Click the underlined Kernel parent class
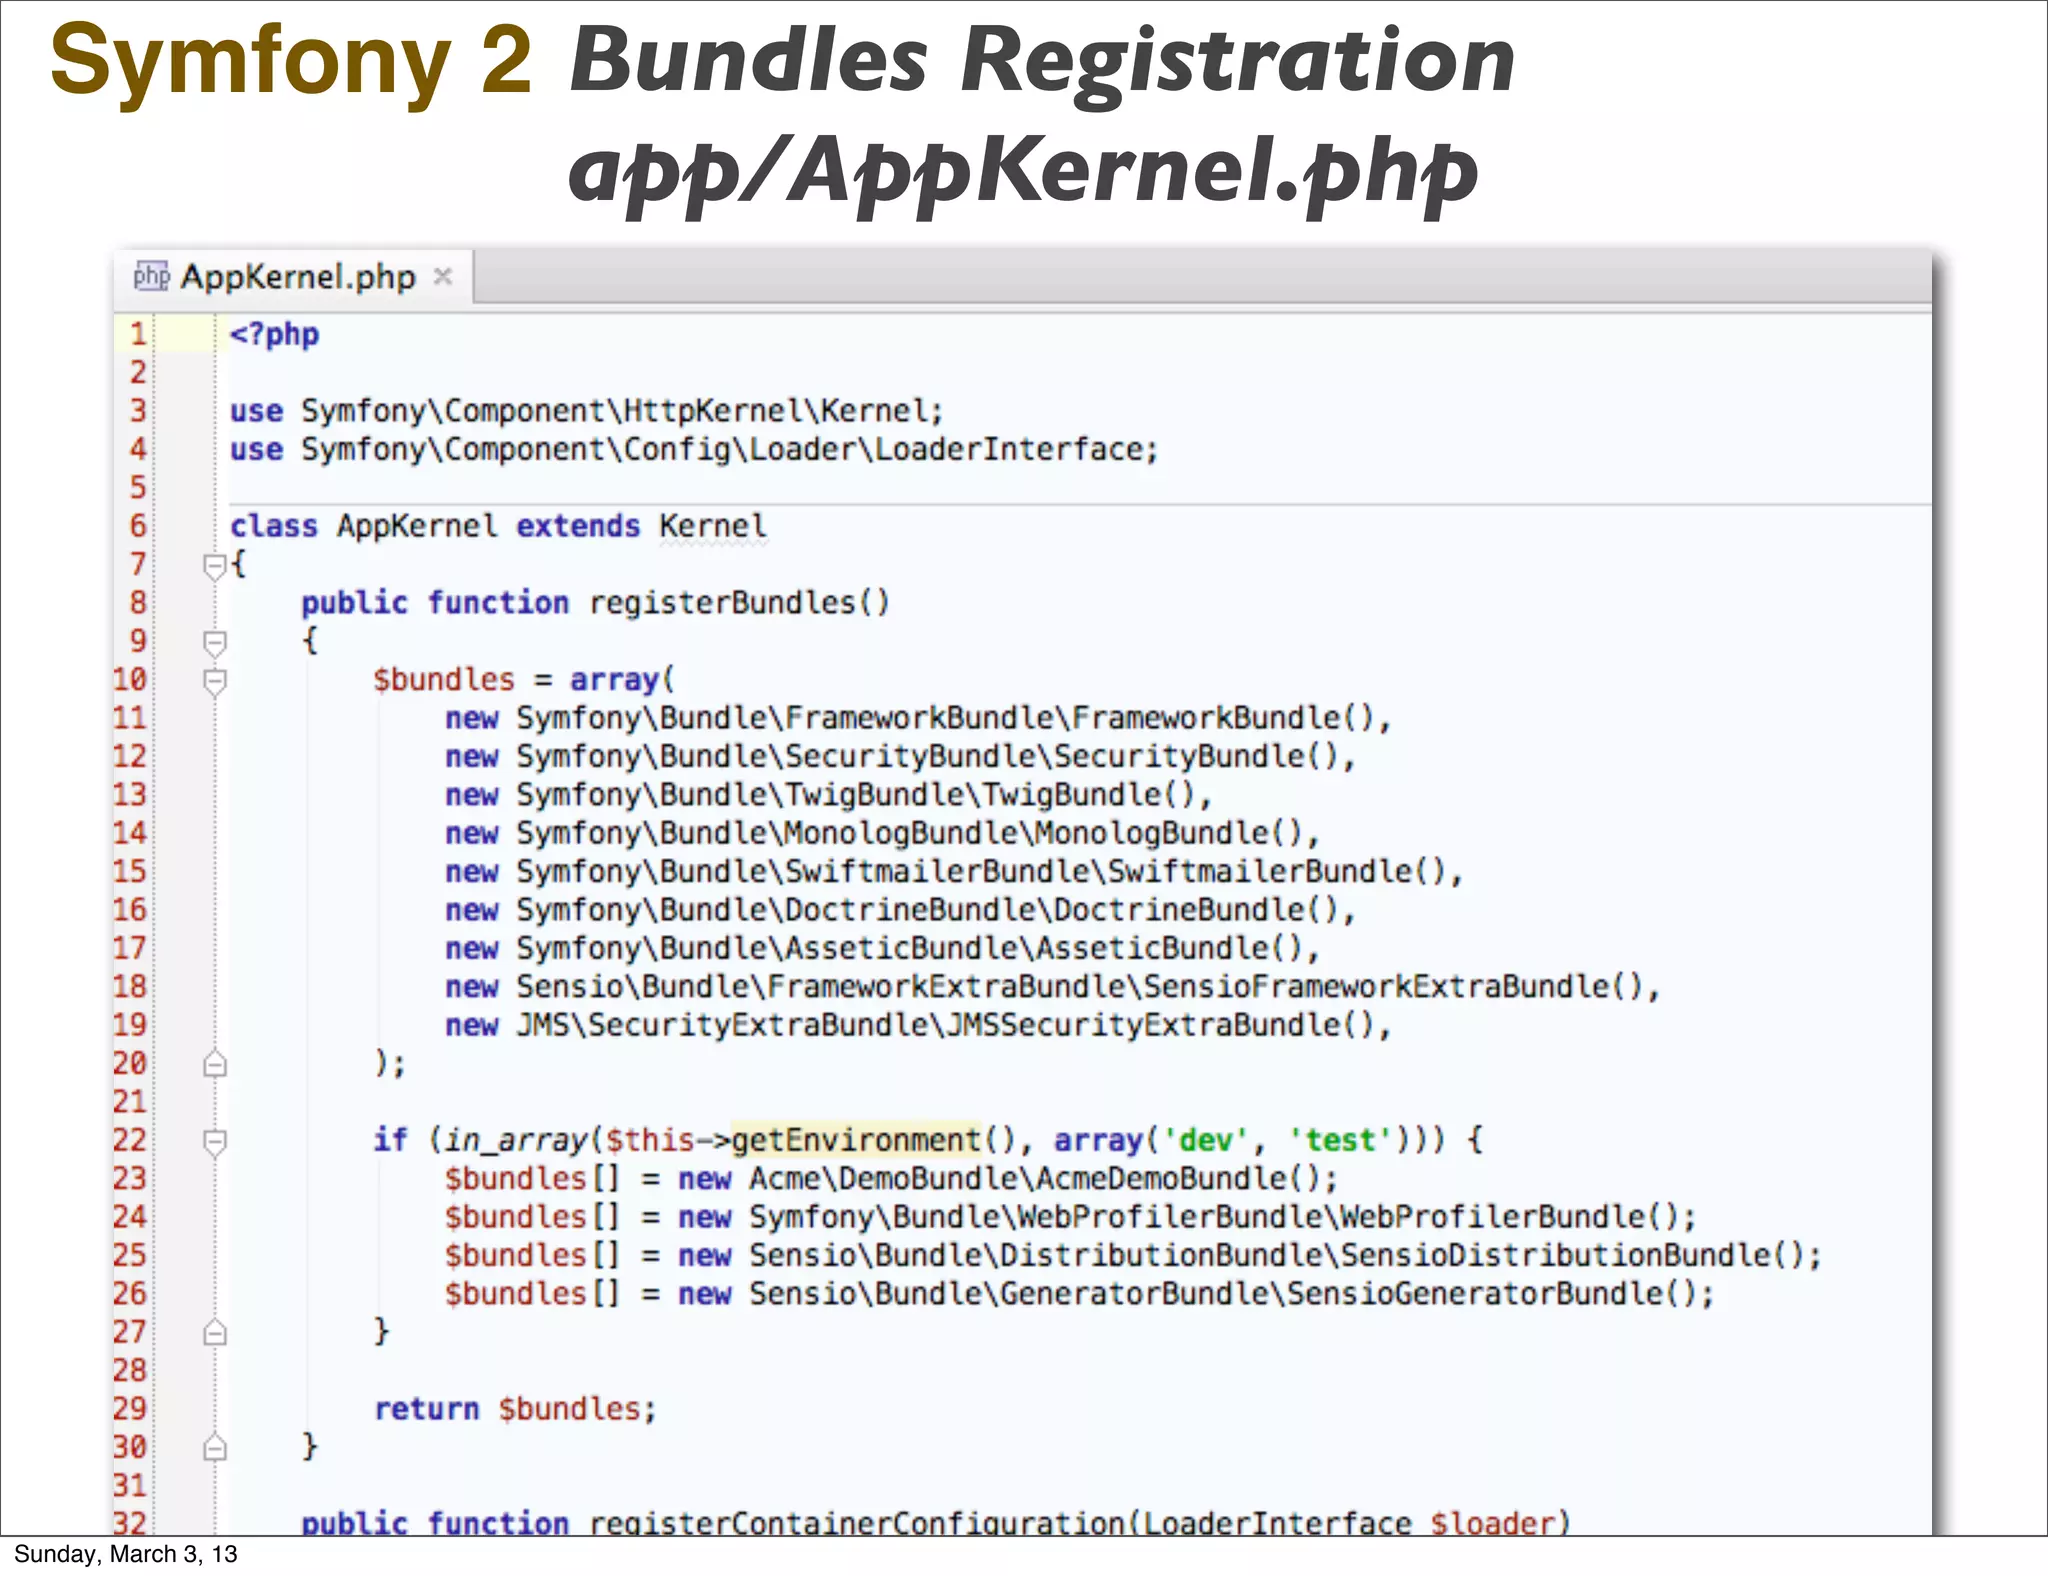2048x1576 pixels. 713,526
